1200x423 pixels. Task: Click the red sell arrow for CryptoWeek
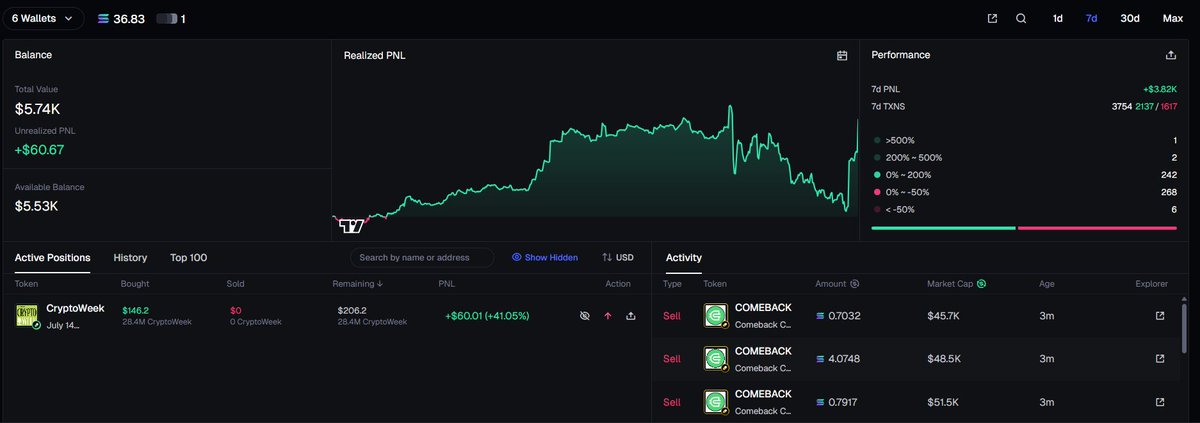(x=608, y=315)
